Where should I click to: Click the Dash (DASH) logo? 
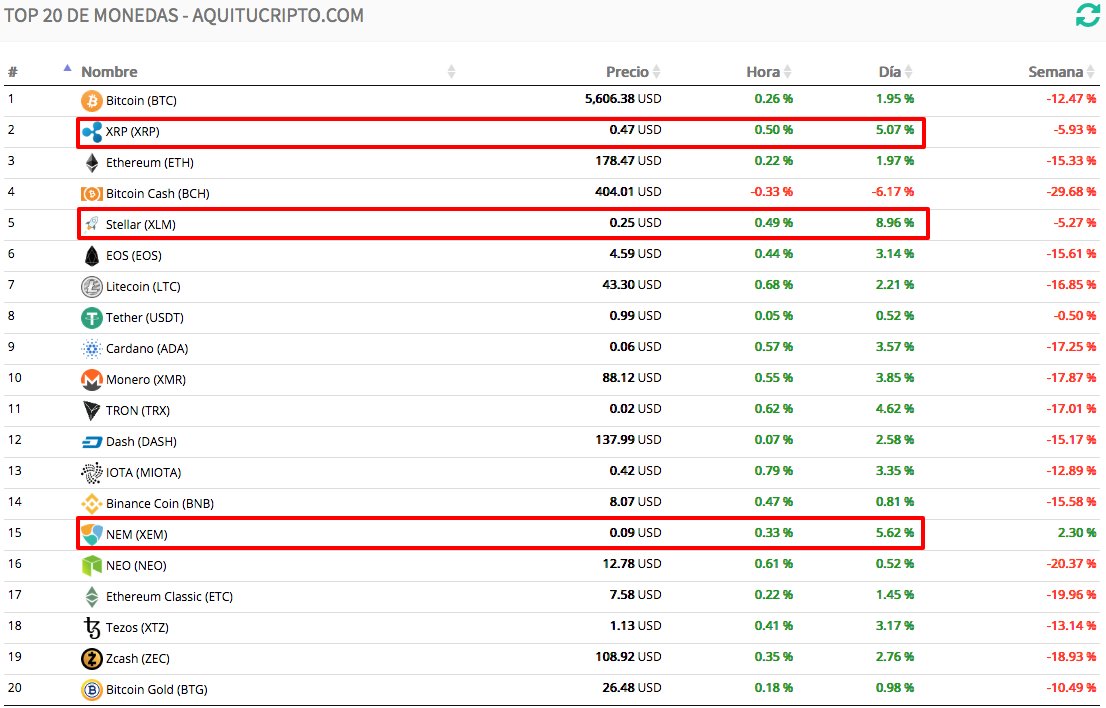pyautogui.click(x=92, y=441)
